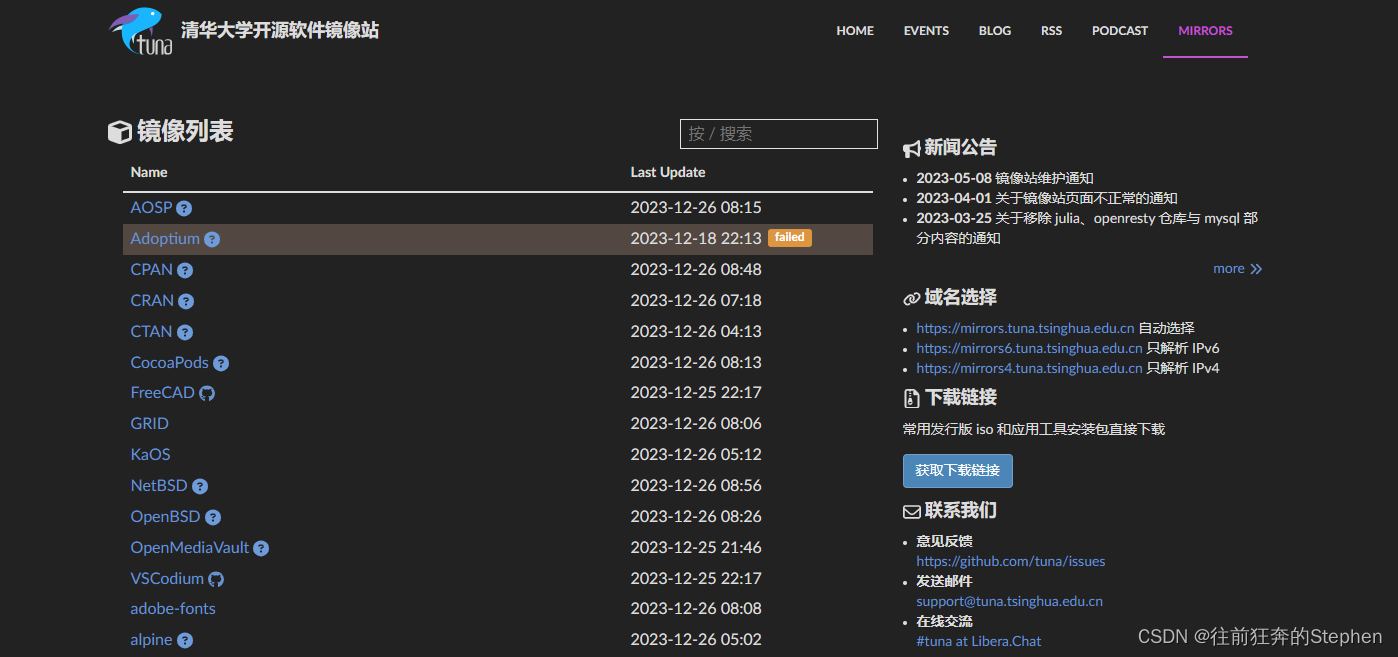Open the 2023-05-08 镜像站维护通知 news item
Viewport: 1398px width, 657px height.
tap(1005, 179)
